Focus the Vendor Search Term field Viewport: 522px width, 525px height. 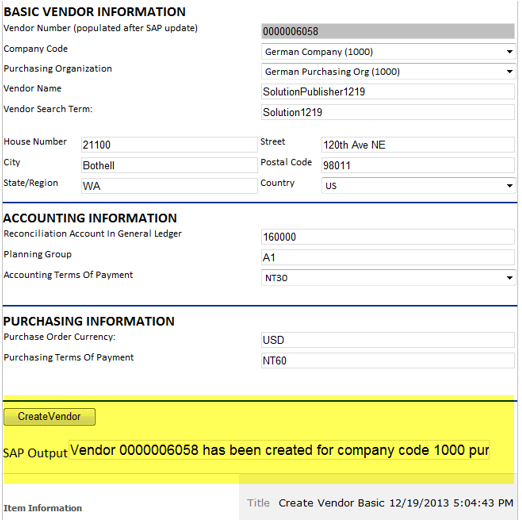388,112
